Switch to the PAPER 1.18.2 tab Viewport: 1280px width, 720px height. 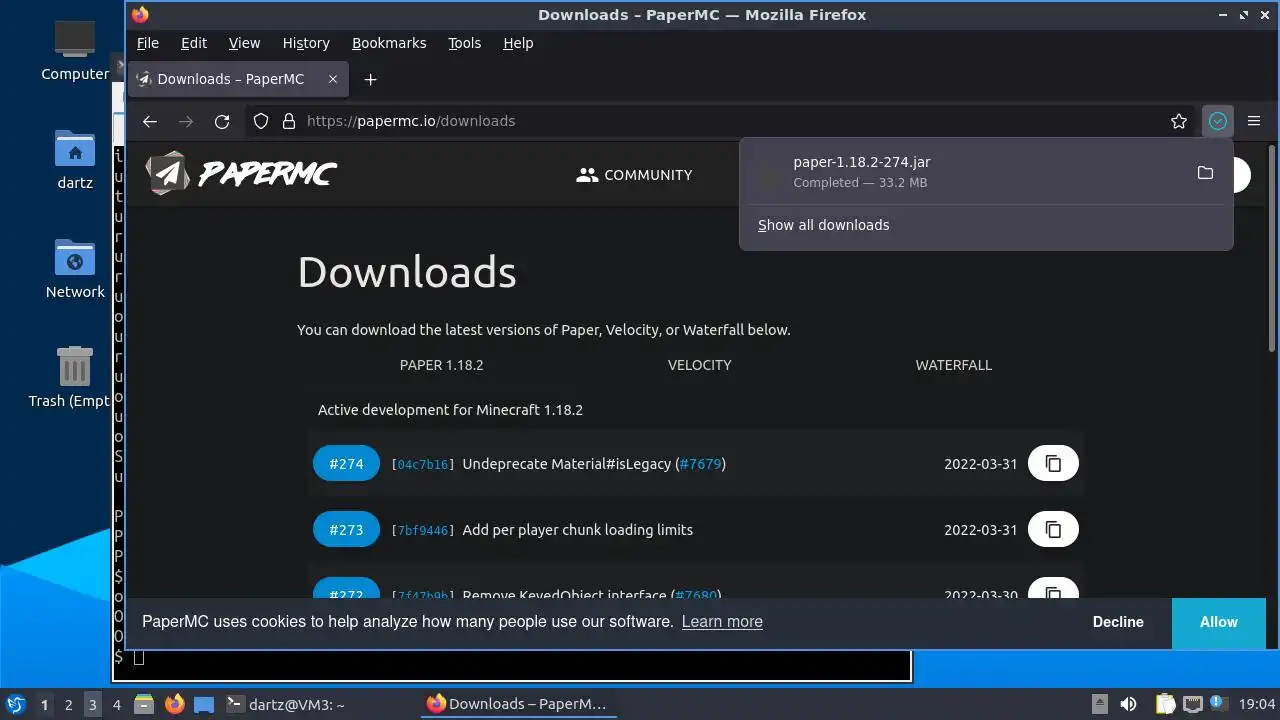(x=441, y=365)
